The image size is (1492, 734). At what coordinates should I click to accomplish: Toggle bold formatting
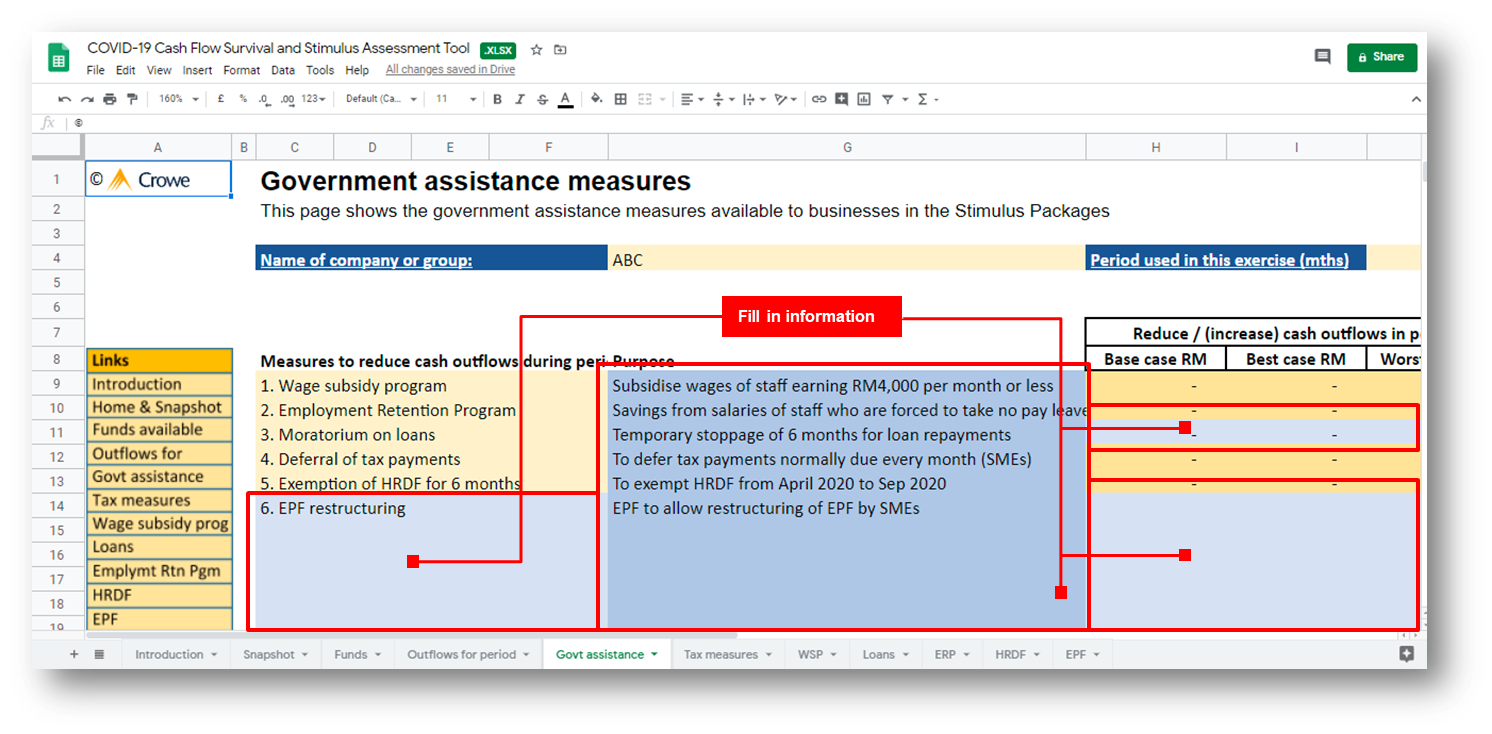(497, 99)
